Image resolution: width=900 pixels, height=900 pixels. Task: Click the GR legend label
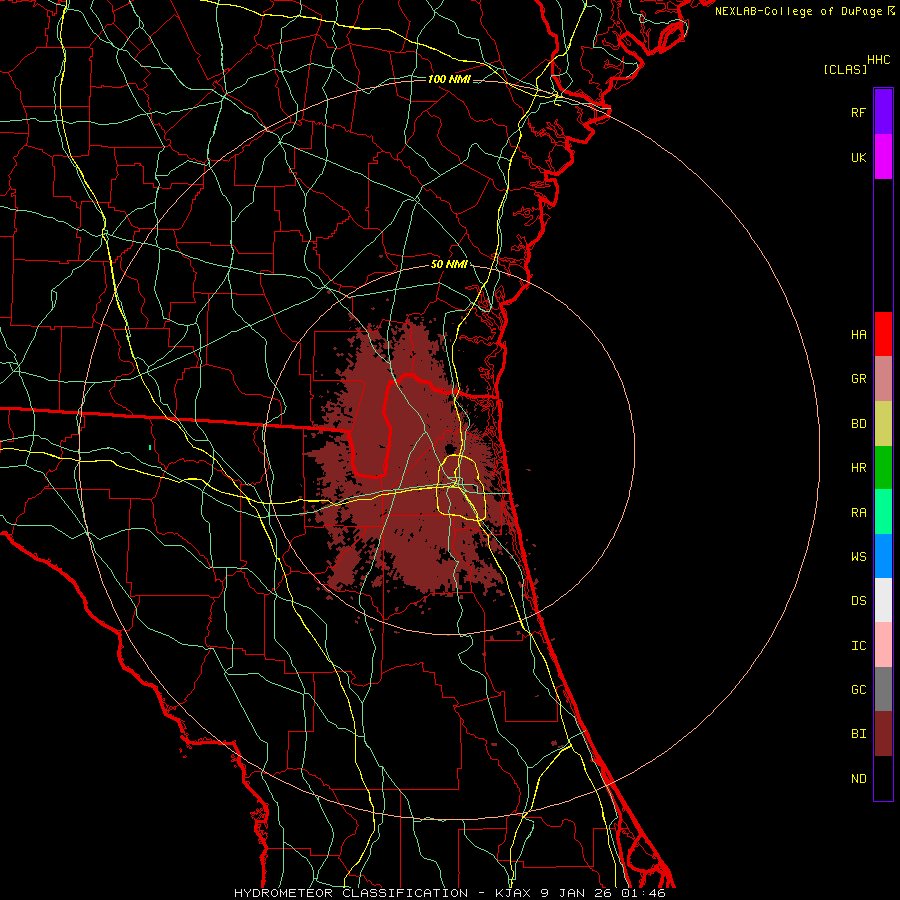(858, 379)
